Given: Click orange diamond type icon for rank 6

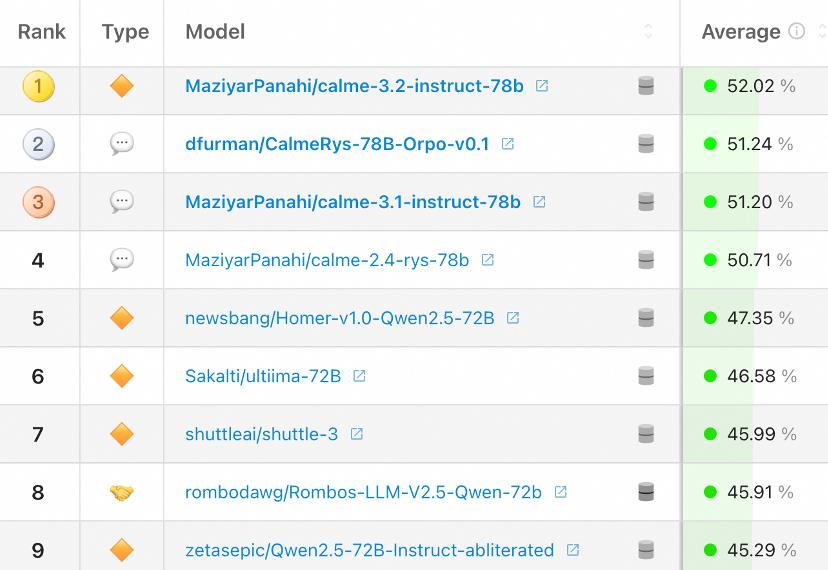Looking at the screenshot, I should [x=121, y=376].
